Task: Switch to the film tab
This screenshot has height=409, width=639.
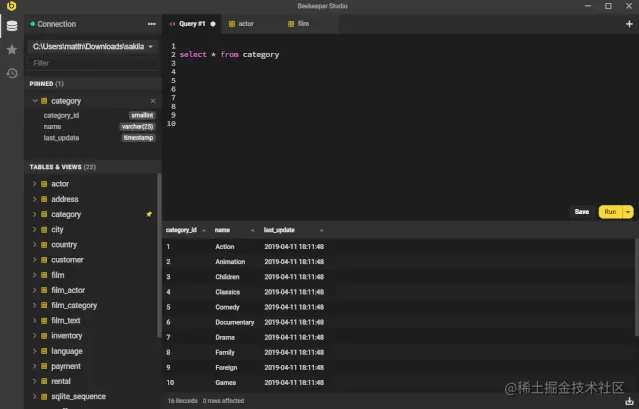Action: [x=303, y=24]
